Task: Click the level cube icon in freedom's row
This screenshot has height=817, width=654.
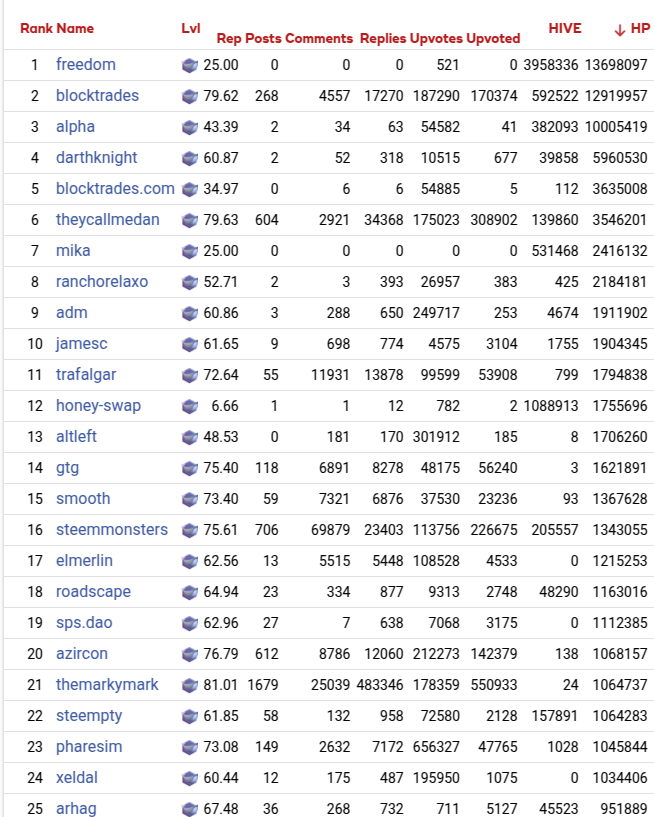Action: [190, 65]
